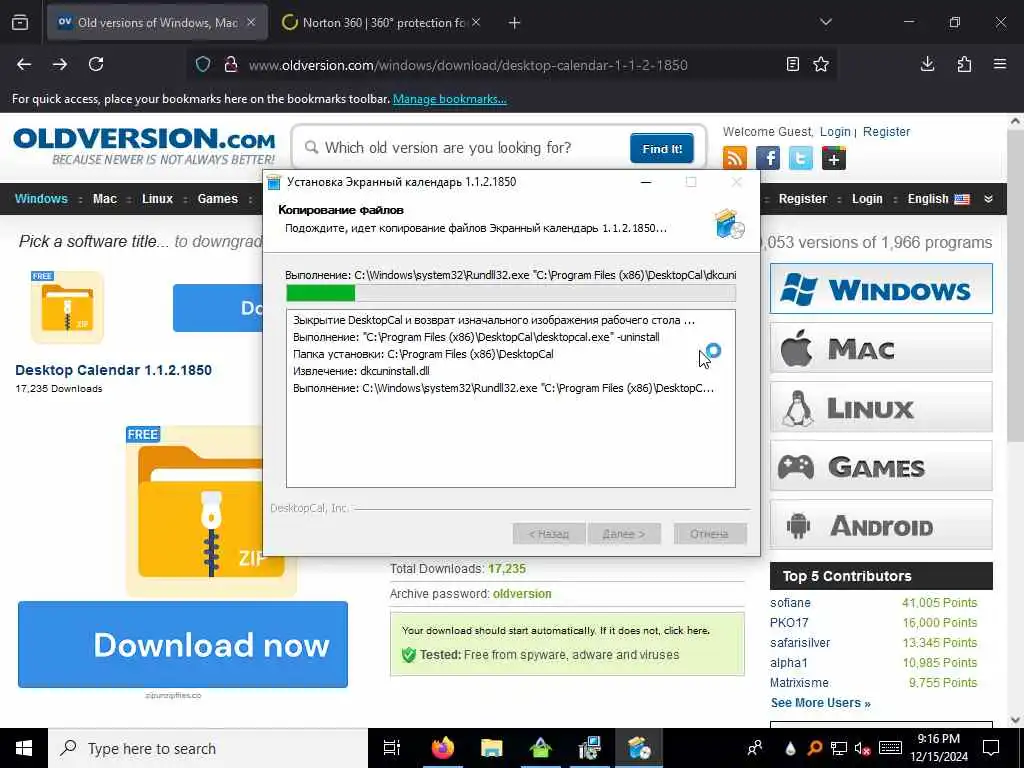Close the Norton 360 tab

coord(476,22)
